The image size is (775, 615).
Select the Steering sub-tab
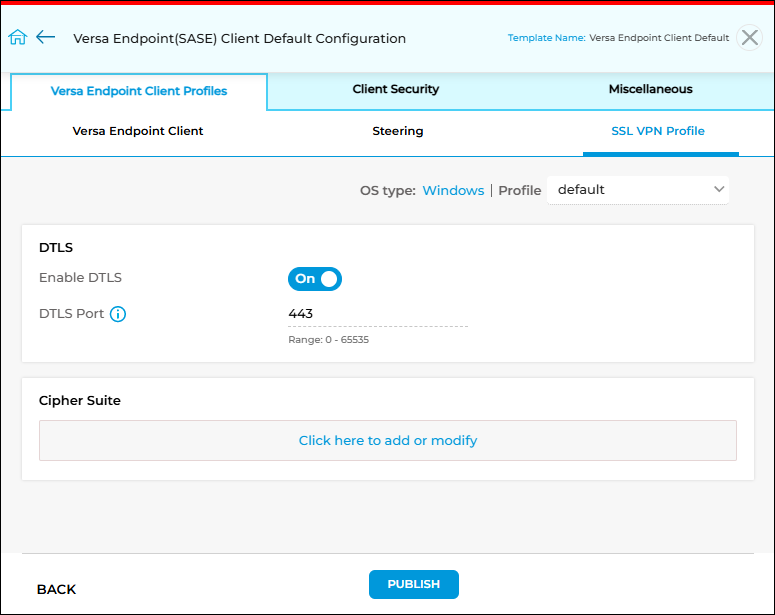[x=398, y=131]
